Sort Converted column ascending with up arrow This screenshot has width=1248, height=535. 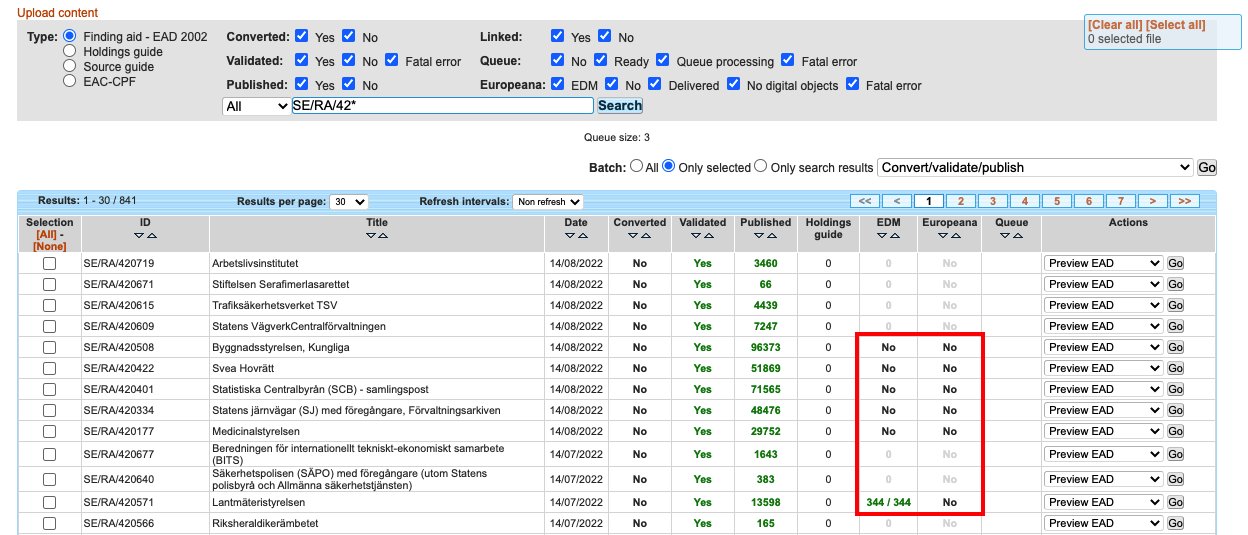pyautogui.click(x=645, y=236)
